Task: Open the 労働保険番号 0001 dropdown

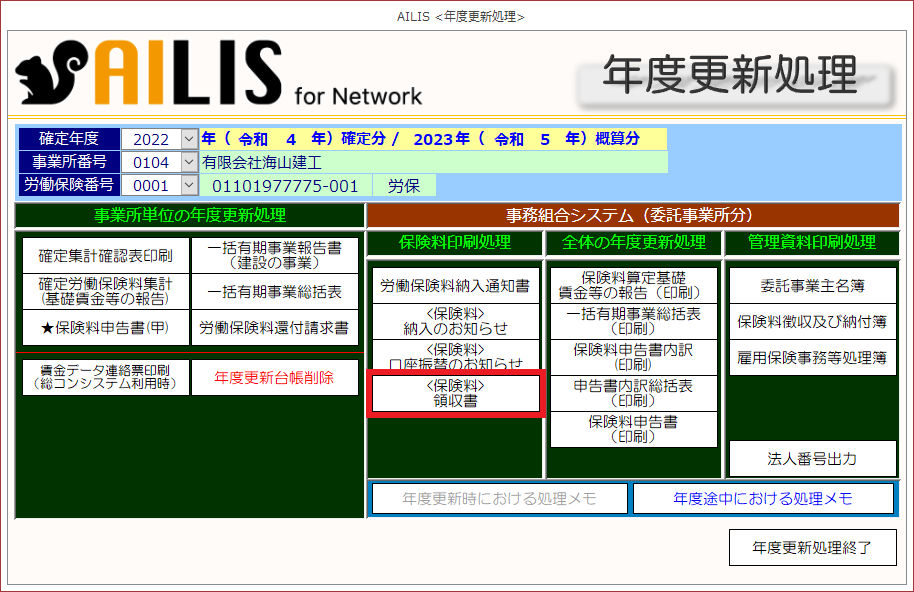Action: [189, 185]
